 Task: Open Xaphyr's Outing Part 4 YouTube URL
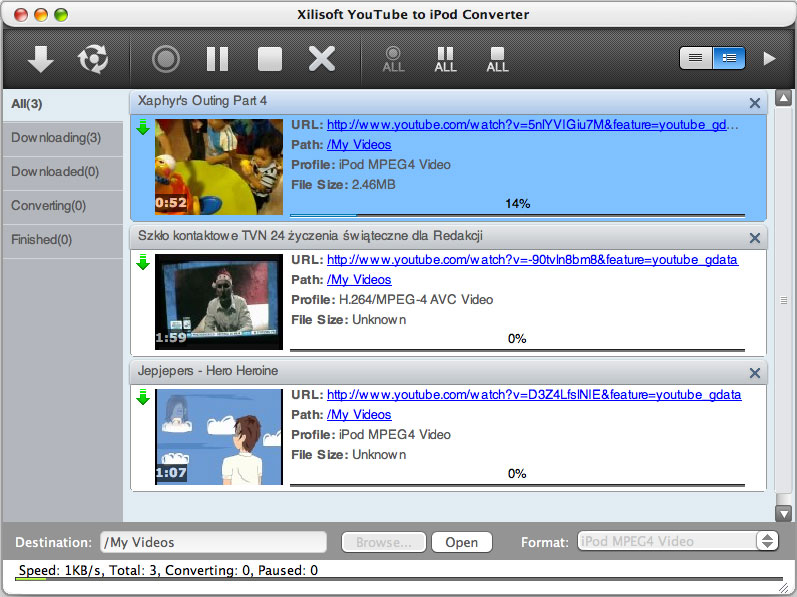[x=533, y=126]
